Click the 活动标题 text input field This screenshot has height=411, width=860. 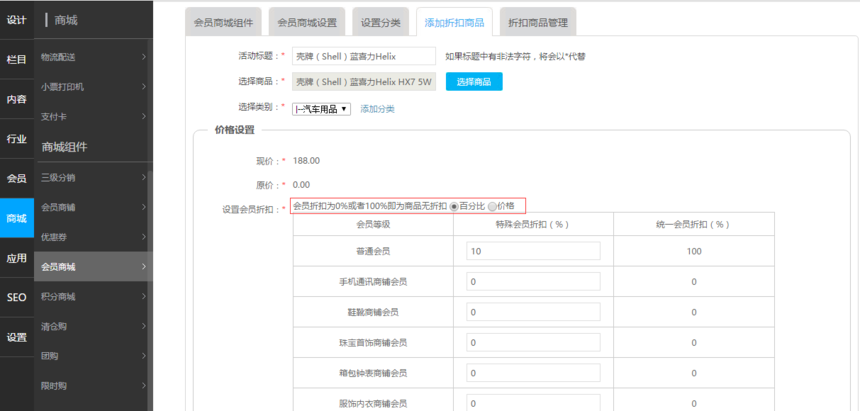point(364,57)
